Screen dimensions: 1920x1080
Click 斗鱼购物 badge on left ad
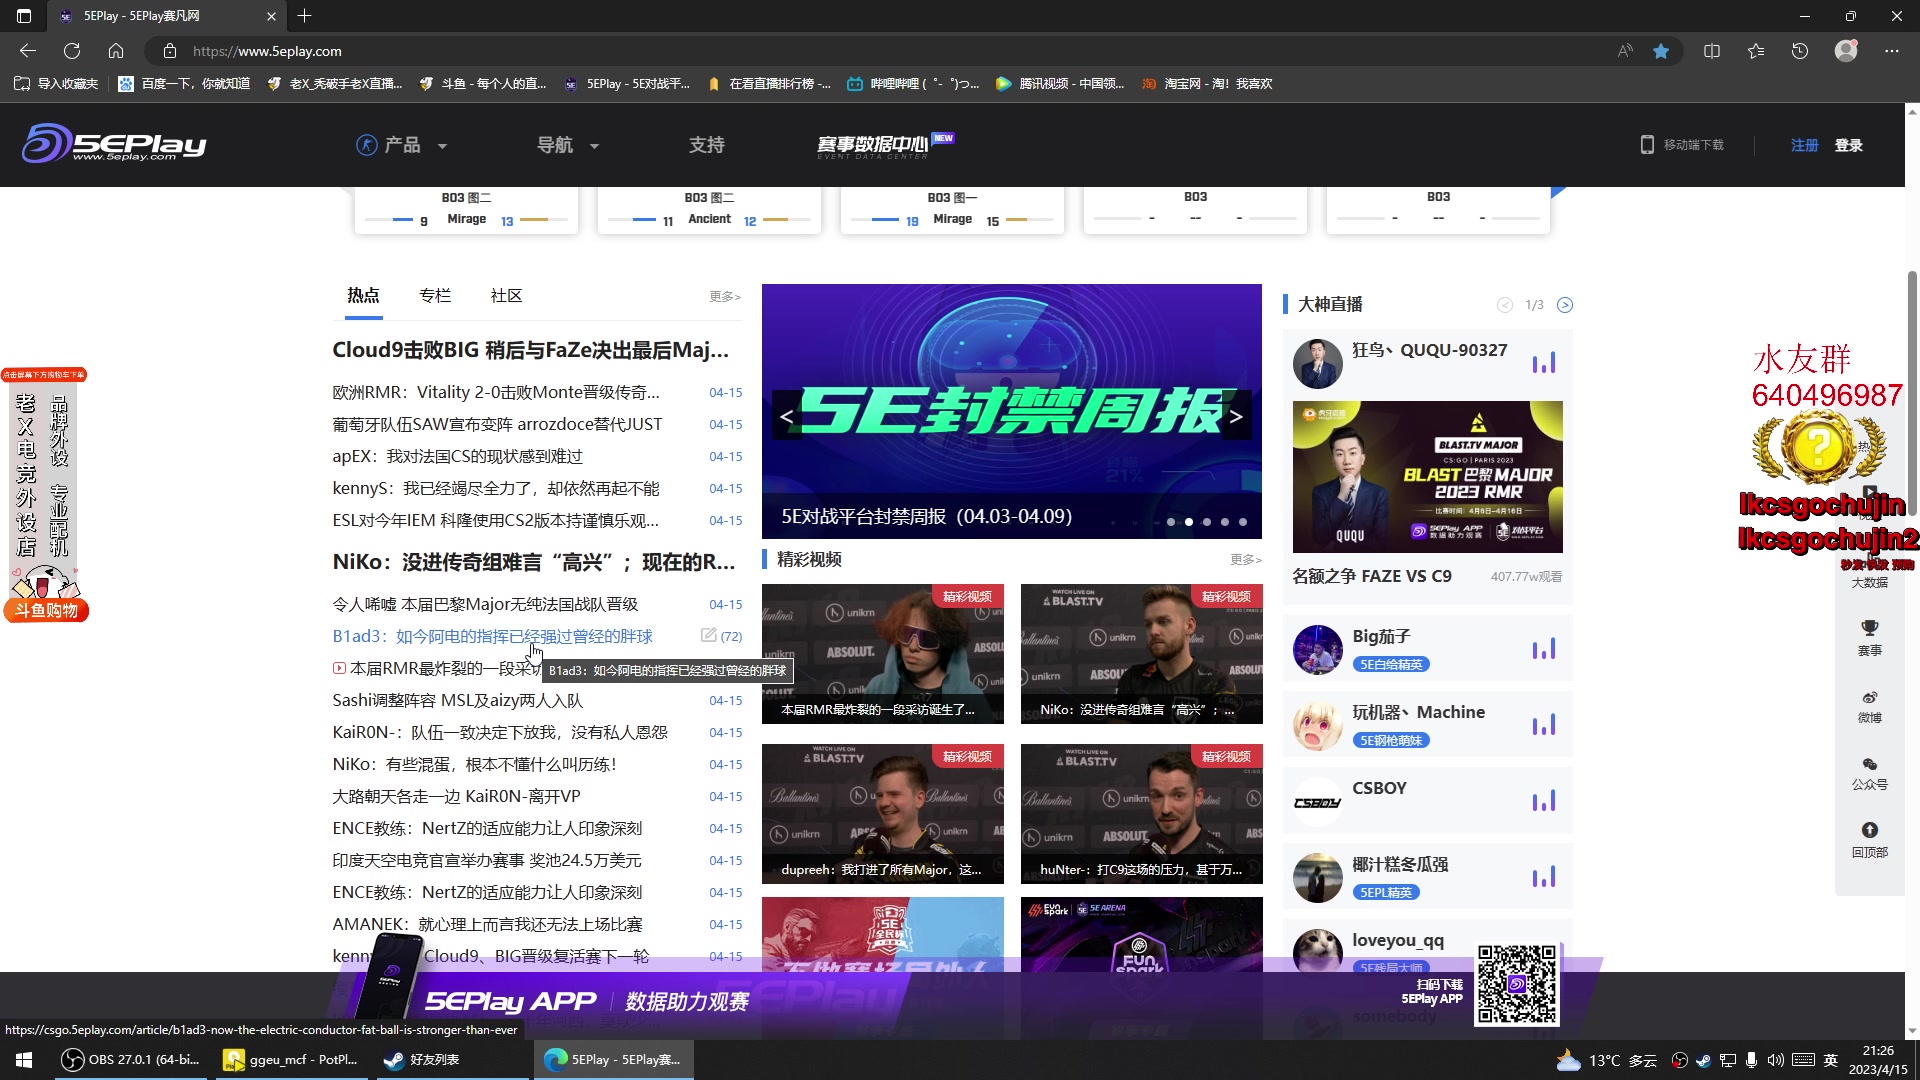46,611
